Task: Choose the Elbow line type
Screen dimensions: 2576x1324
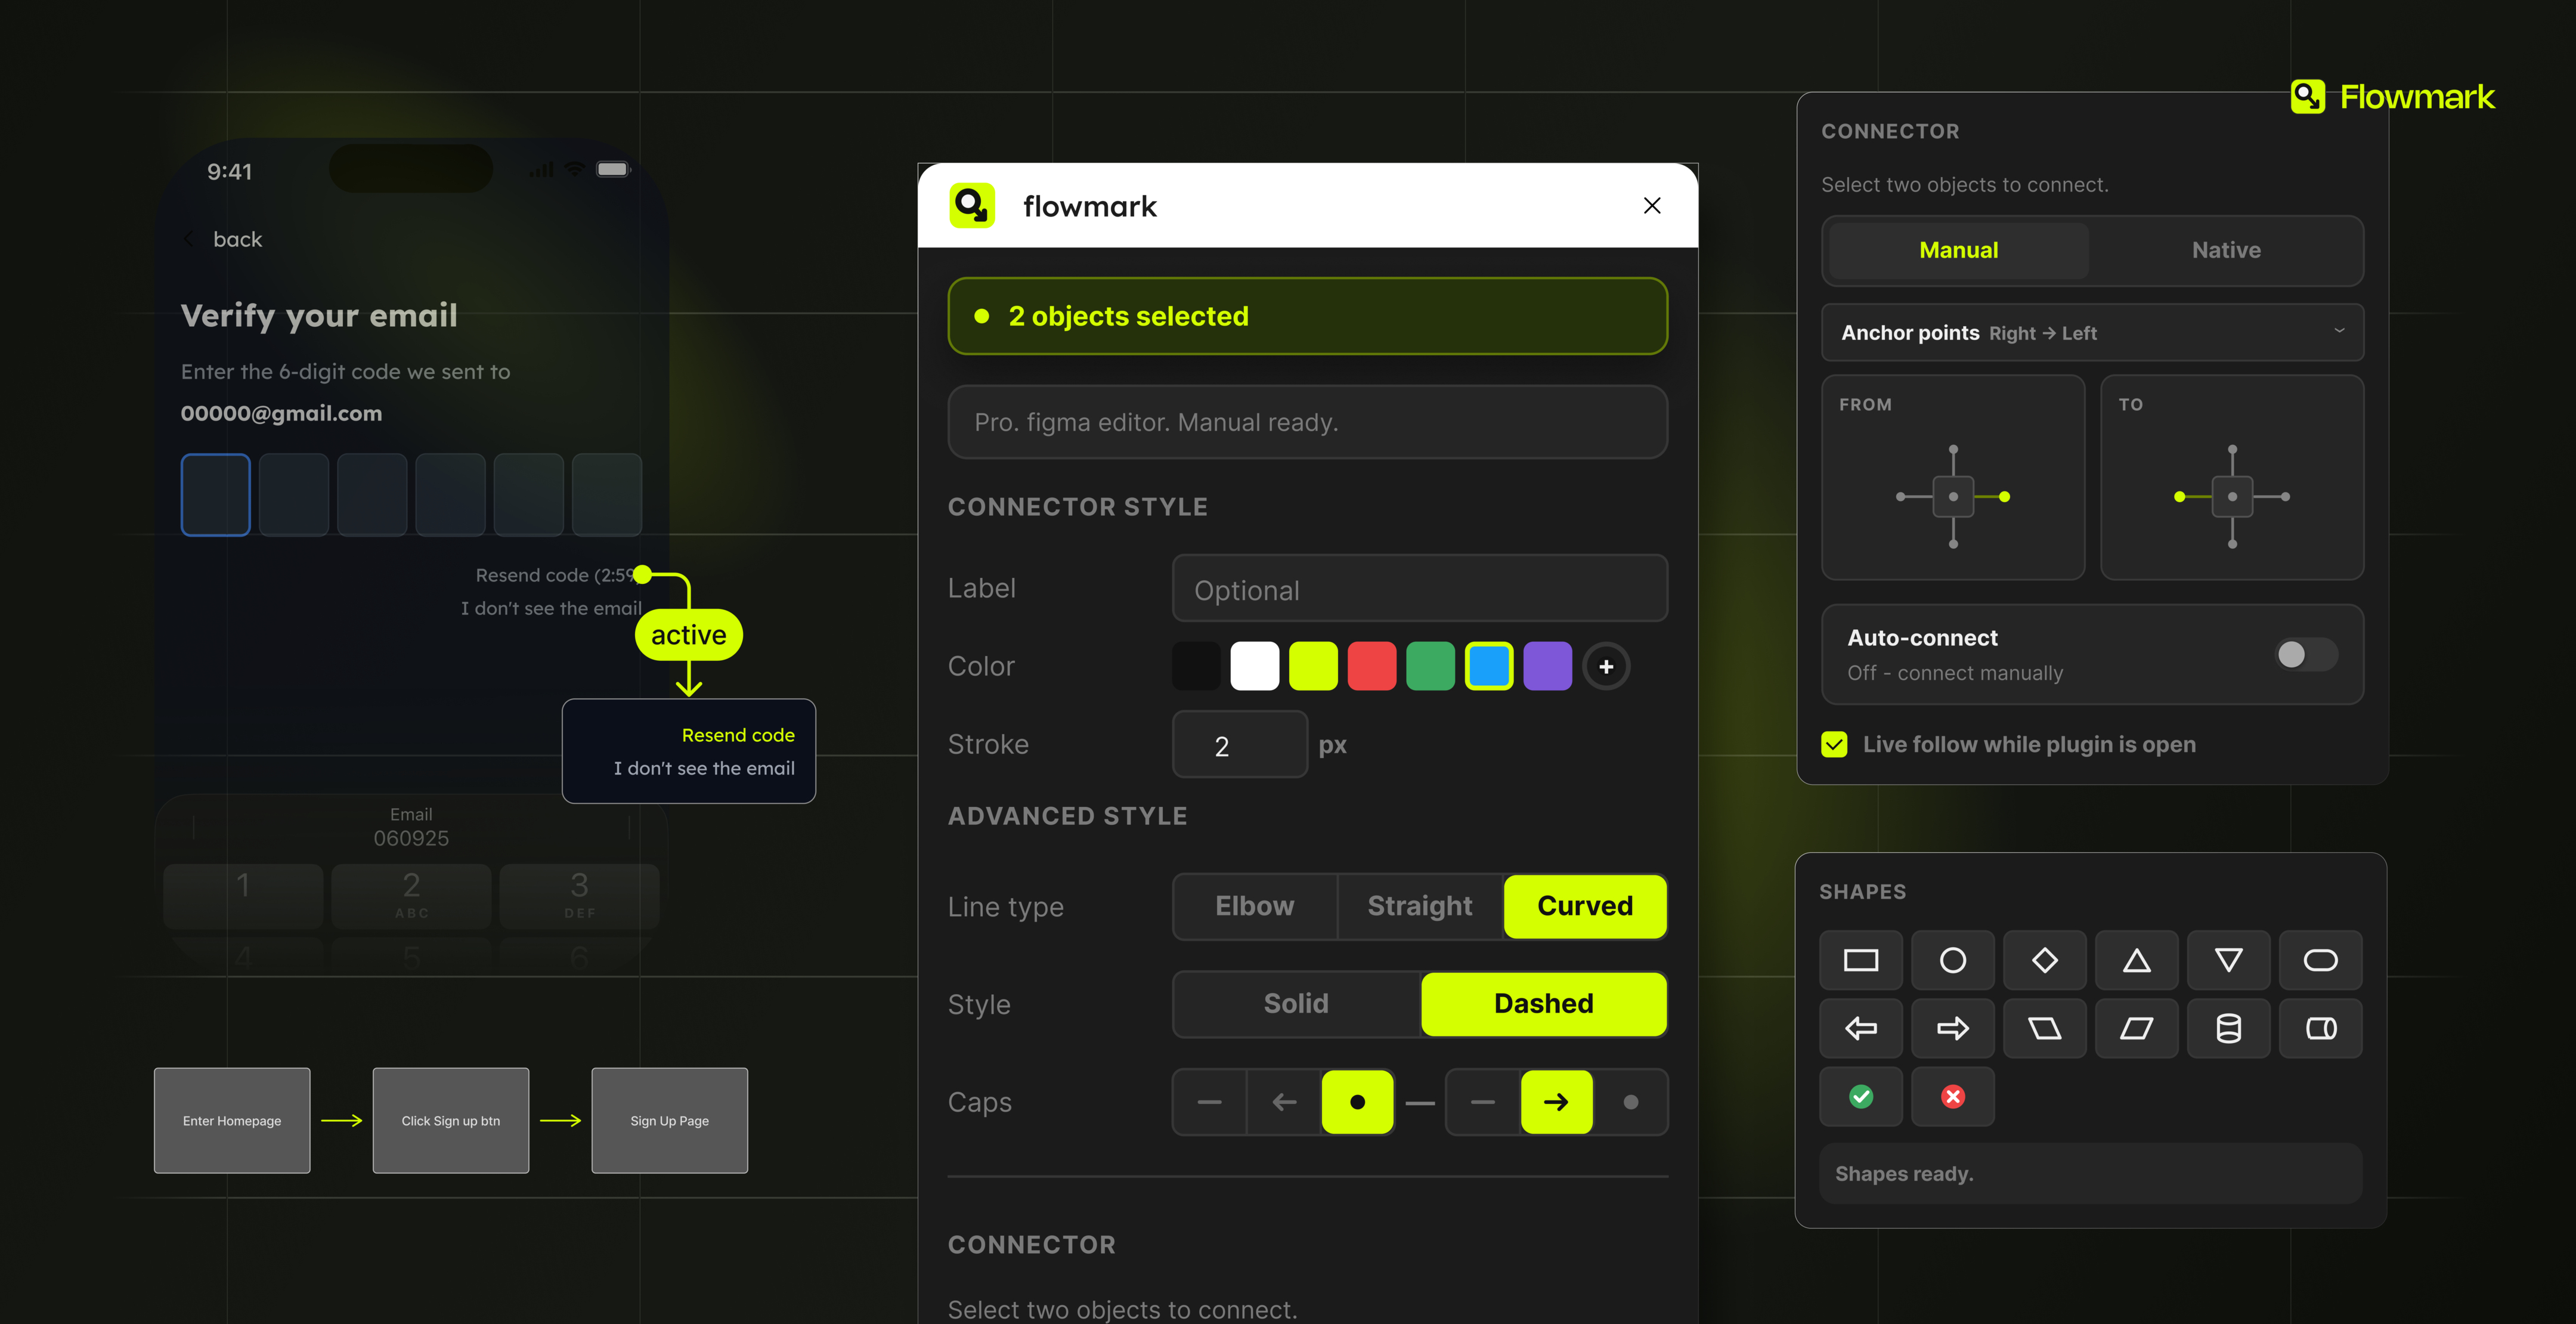Action: (x=1254, y=906)
